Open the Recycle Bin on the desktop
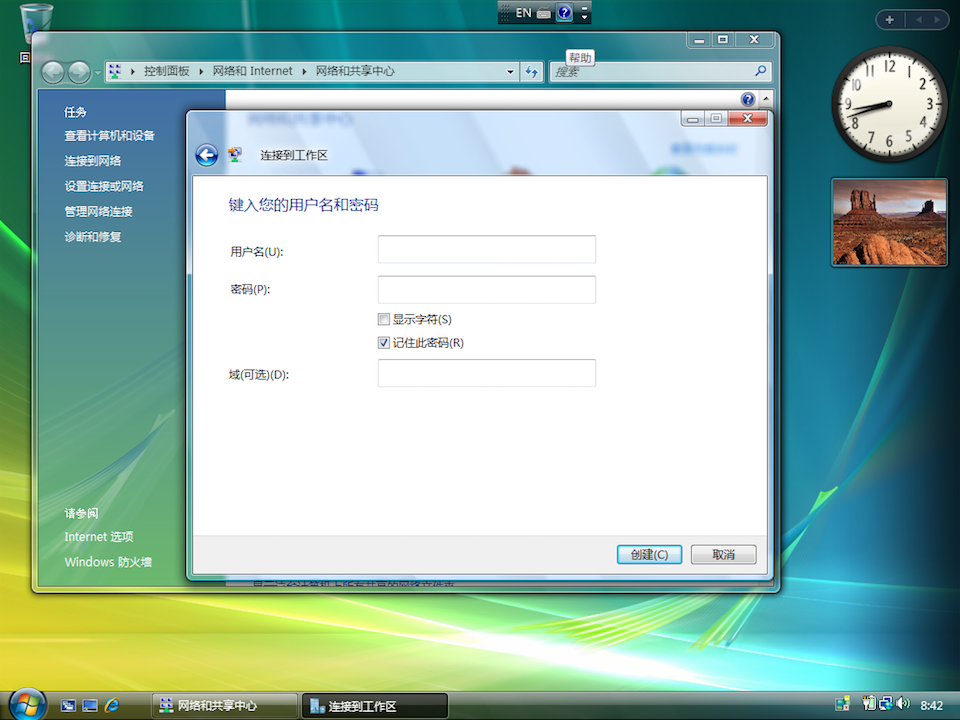960x720 pixels. pyautogui.click(x=36, y=23)
